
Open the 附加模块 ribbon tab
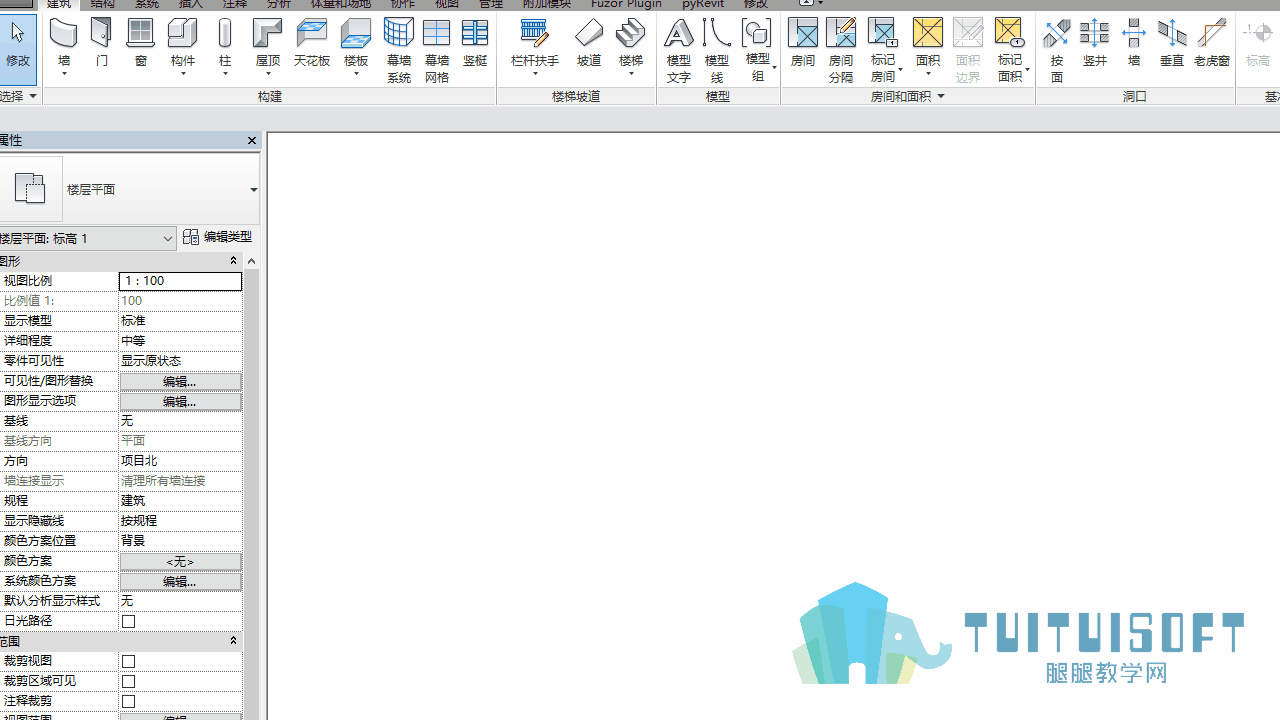coord(546,4)
